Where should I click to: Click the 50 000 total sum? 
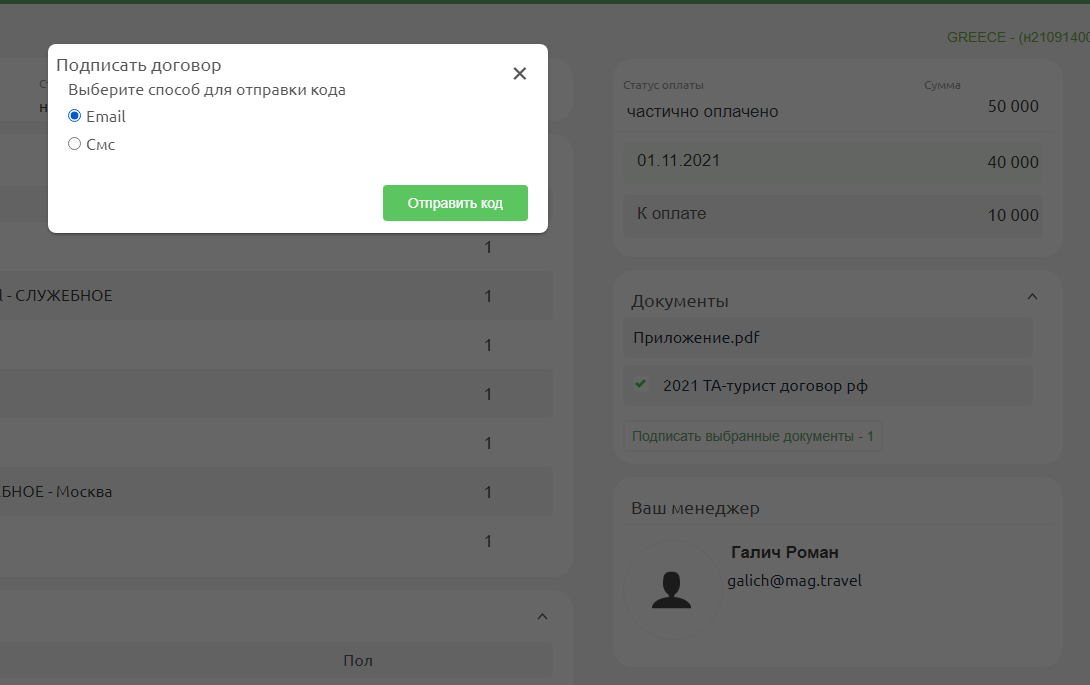tap(1013, 106)
